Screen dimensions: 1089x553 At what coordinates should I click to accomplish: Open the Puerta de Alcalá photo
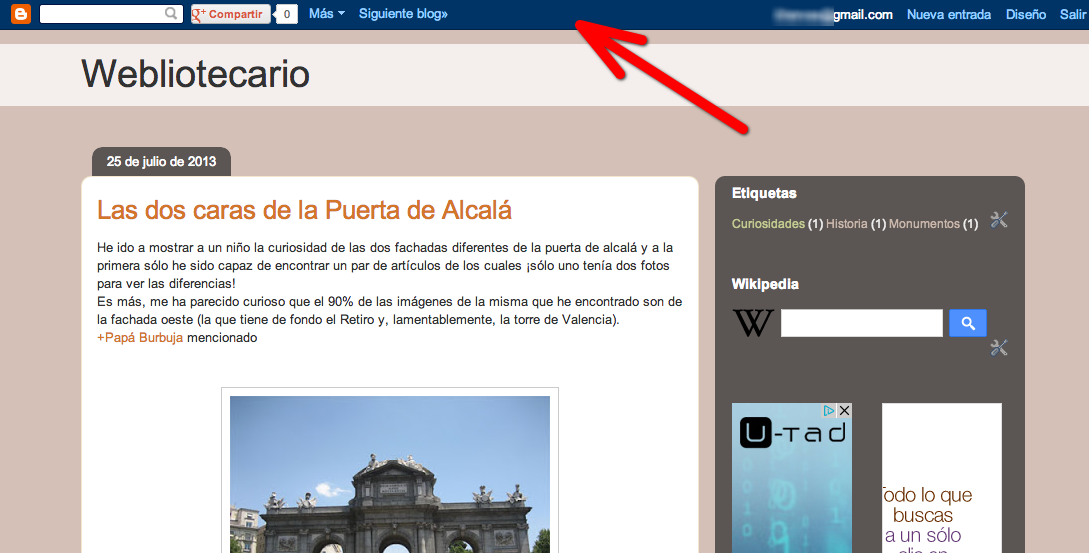pyautogui.click(x=390, y=474)
